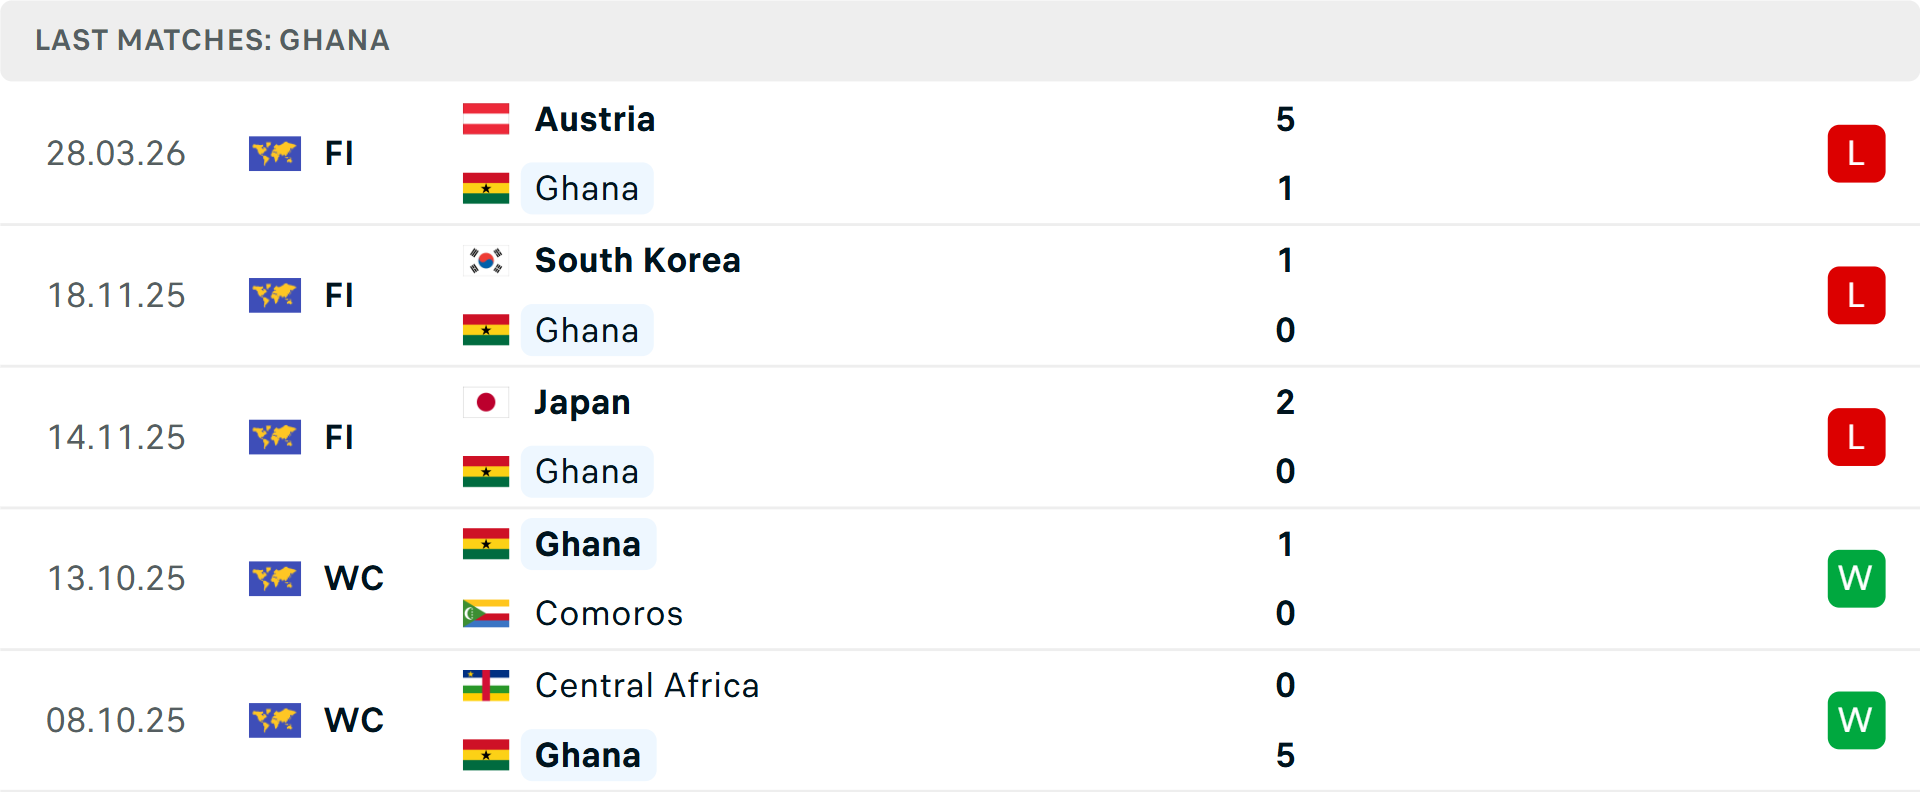
Task: Select the Japan team label
Action: (582, 401)
